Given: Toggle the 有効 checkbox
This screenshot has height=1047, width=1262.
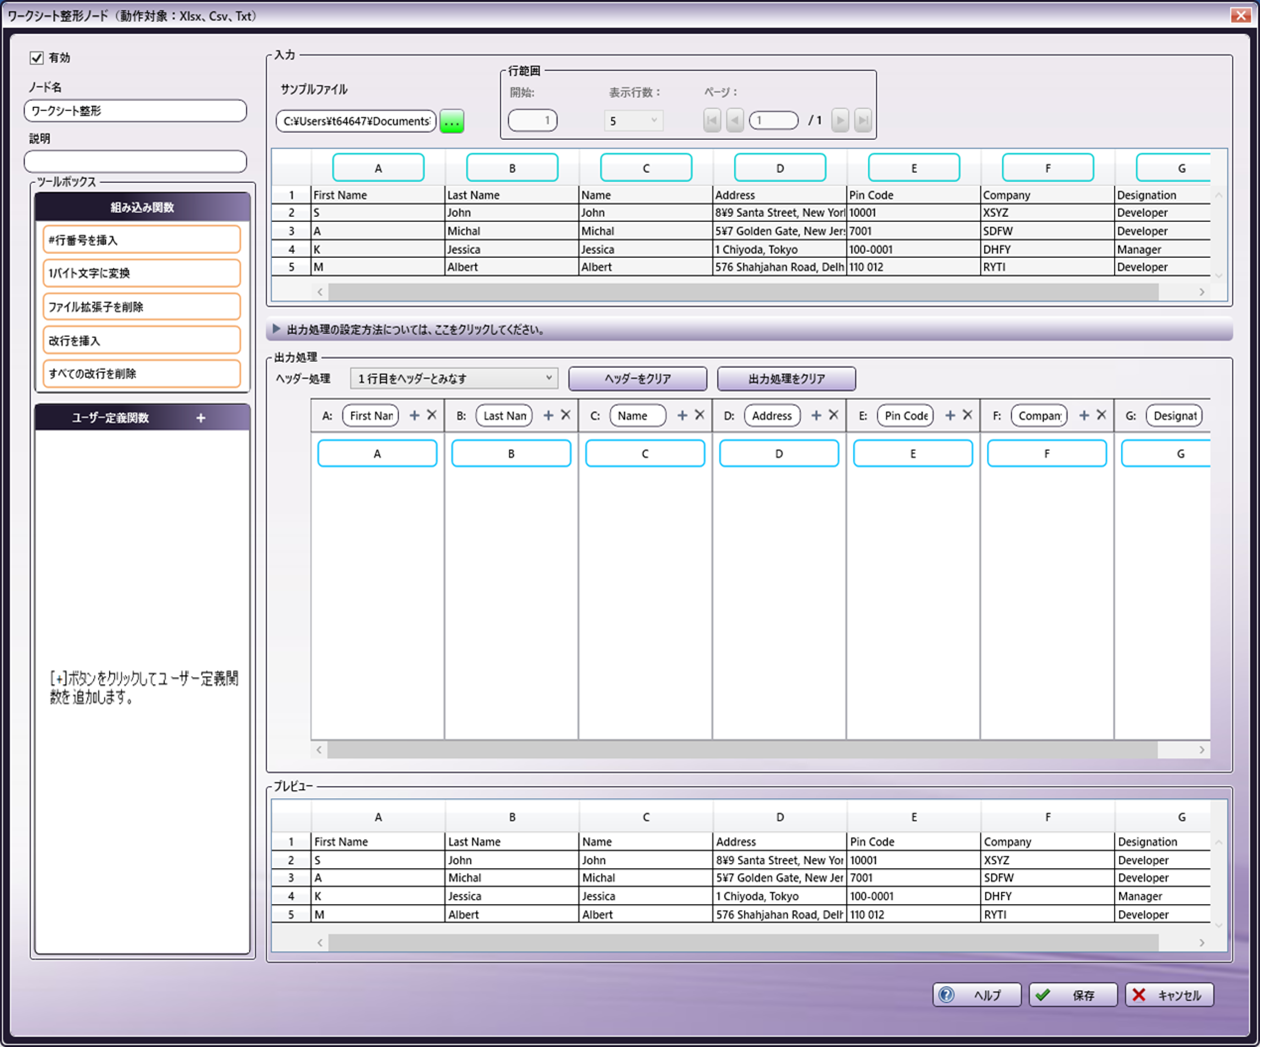Looking at the screenshot, I should point(37,58).
